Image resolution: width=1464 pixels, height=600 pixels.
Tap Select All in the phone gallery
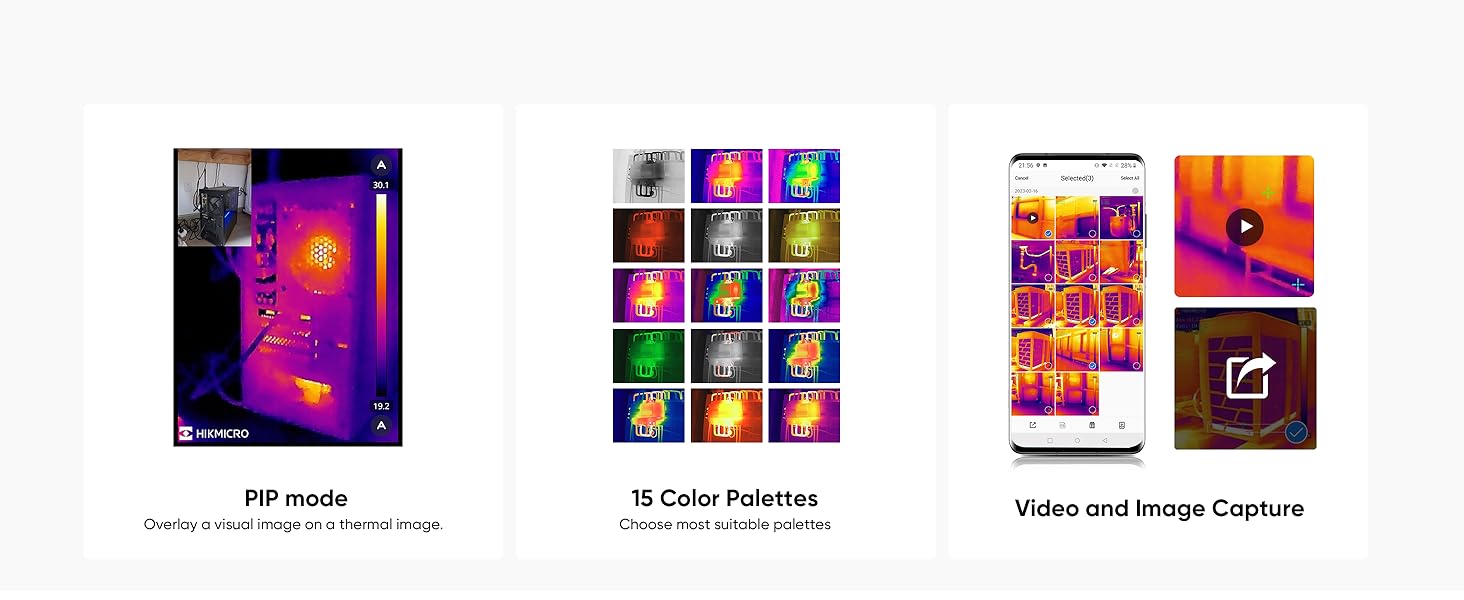(1129, 178)
